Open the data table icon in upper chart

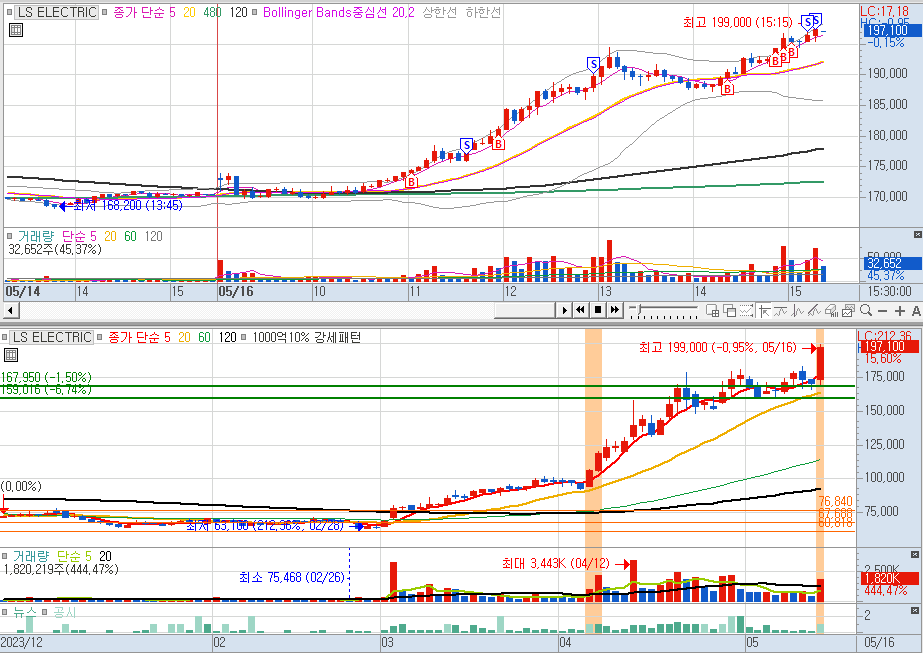(16, 30)
